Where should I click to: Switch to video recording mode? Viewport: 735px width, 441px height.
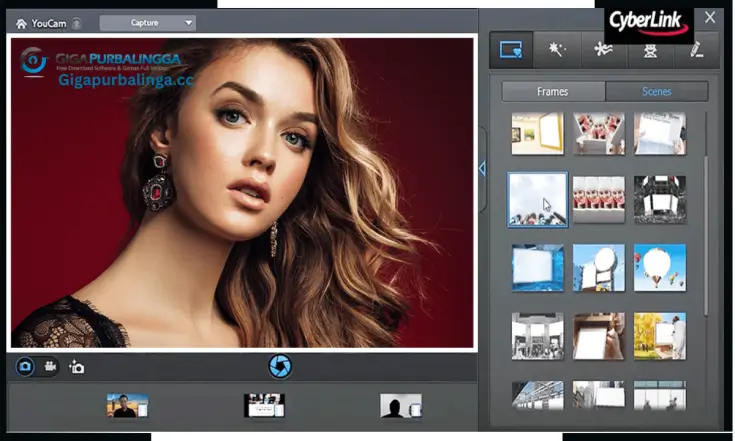coord(50,366)
